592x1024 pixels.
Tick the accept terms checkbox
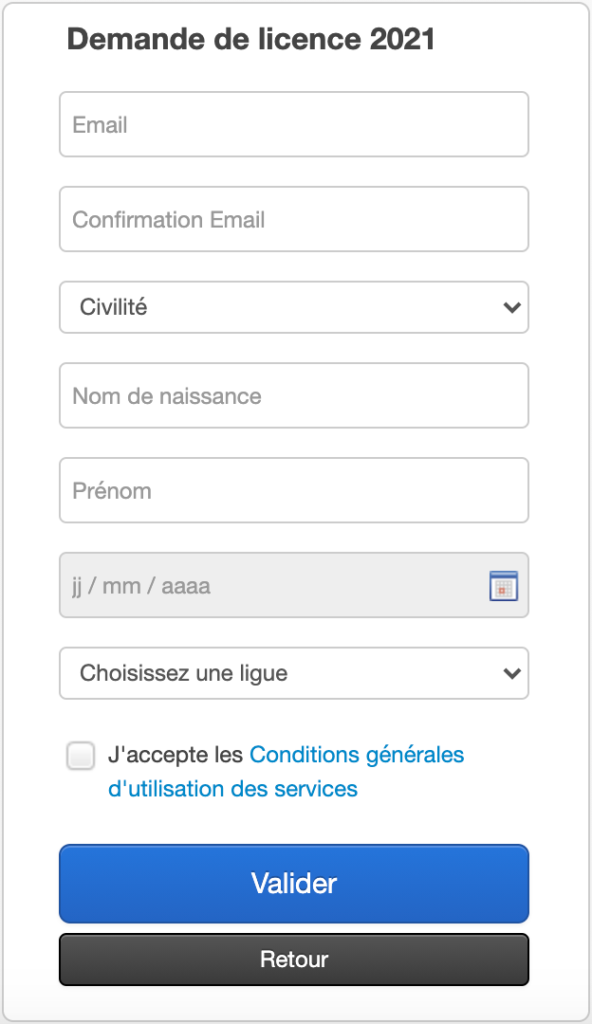(x=80, y=756)
